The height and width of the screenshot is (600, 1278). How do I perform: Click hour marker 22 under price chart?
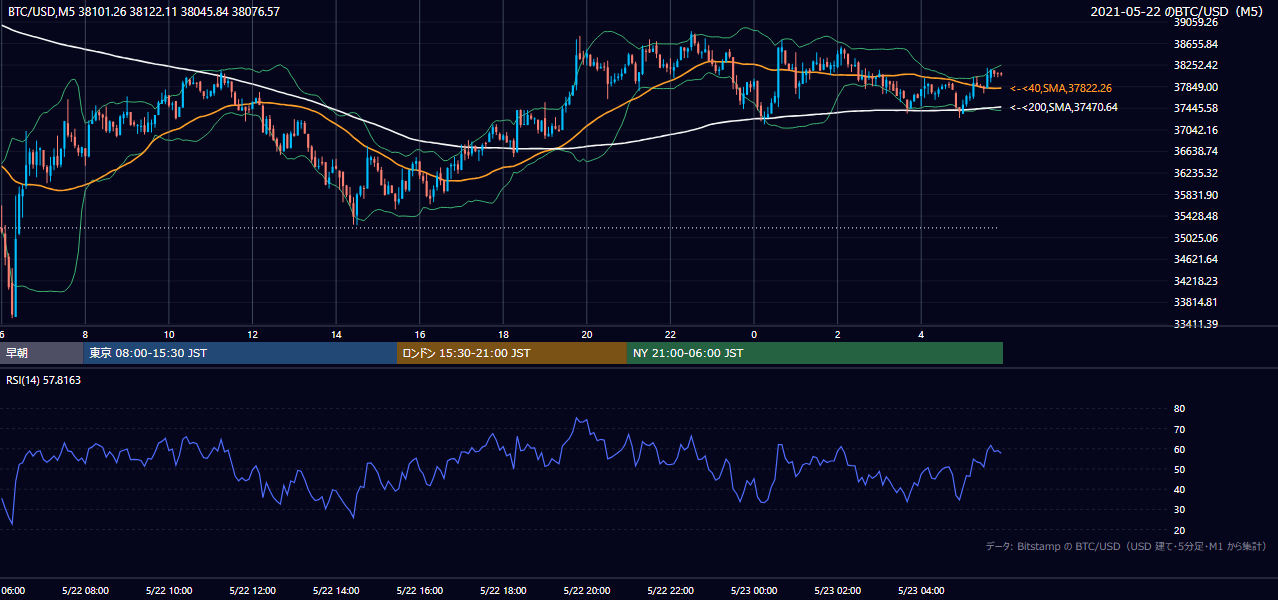pyautogui.click(x=670, y=335)
